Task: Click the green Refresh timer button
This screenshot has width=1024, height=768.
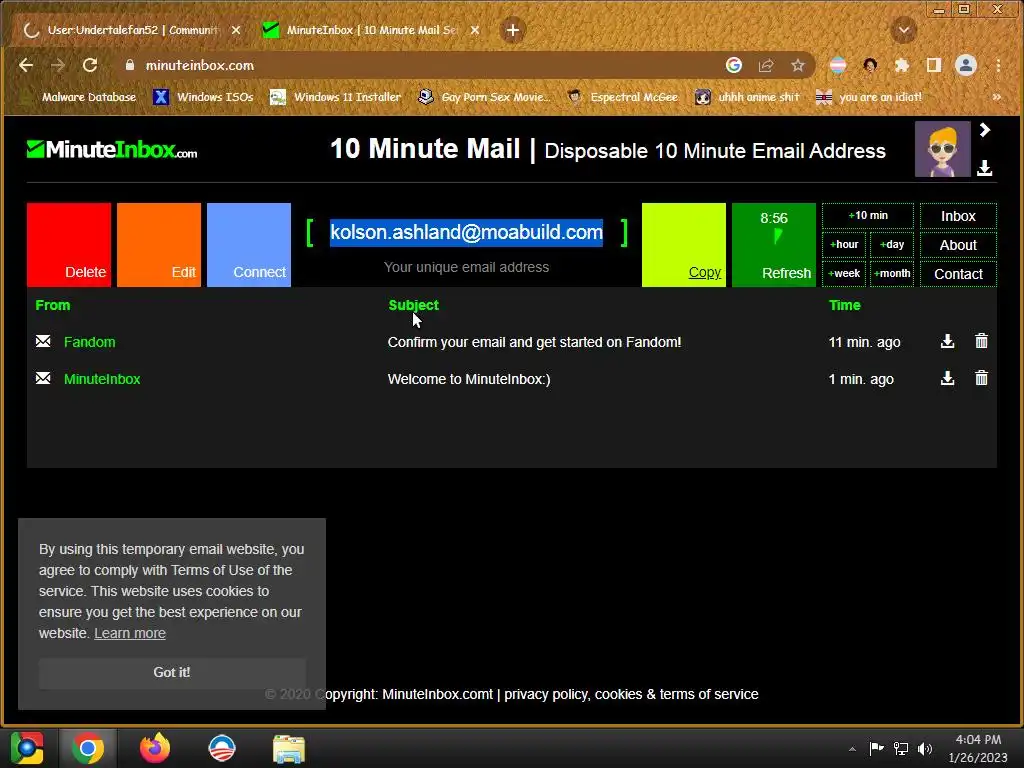Action: click(774, 245)
